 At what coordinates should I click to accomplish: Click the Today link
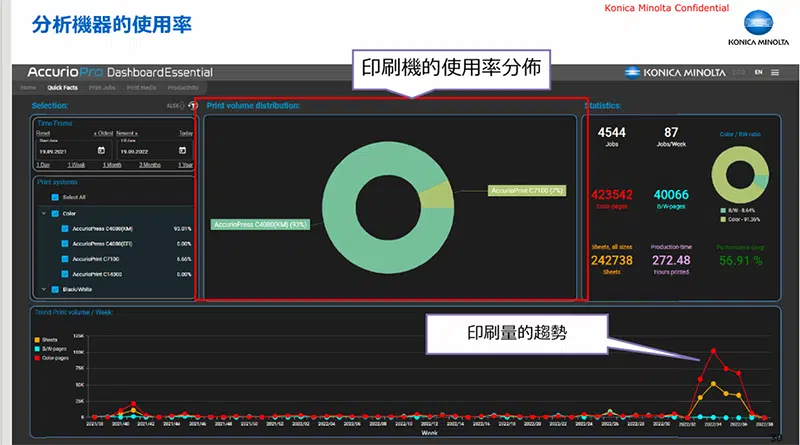tap(186, 133)
